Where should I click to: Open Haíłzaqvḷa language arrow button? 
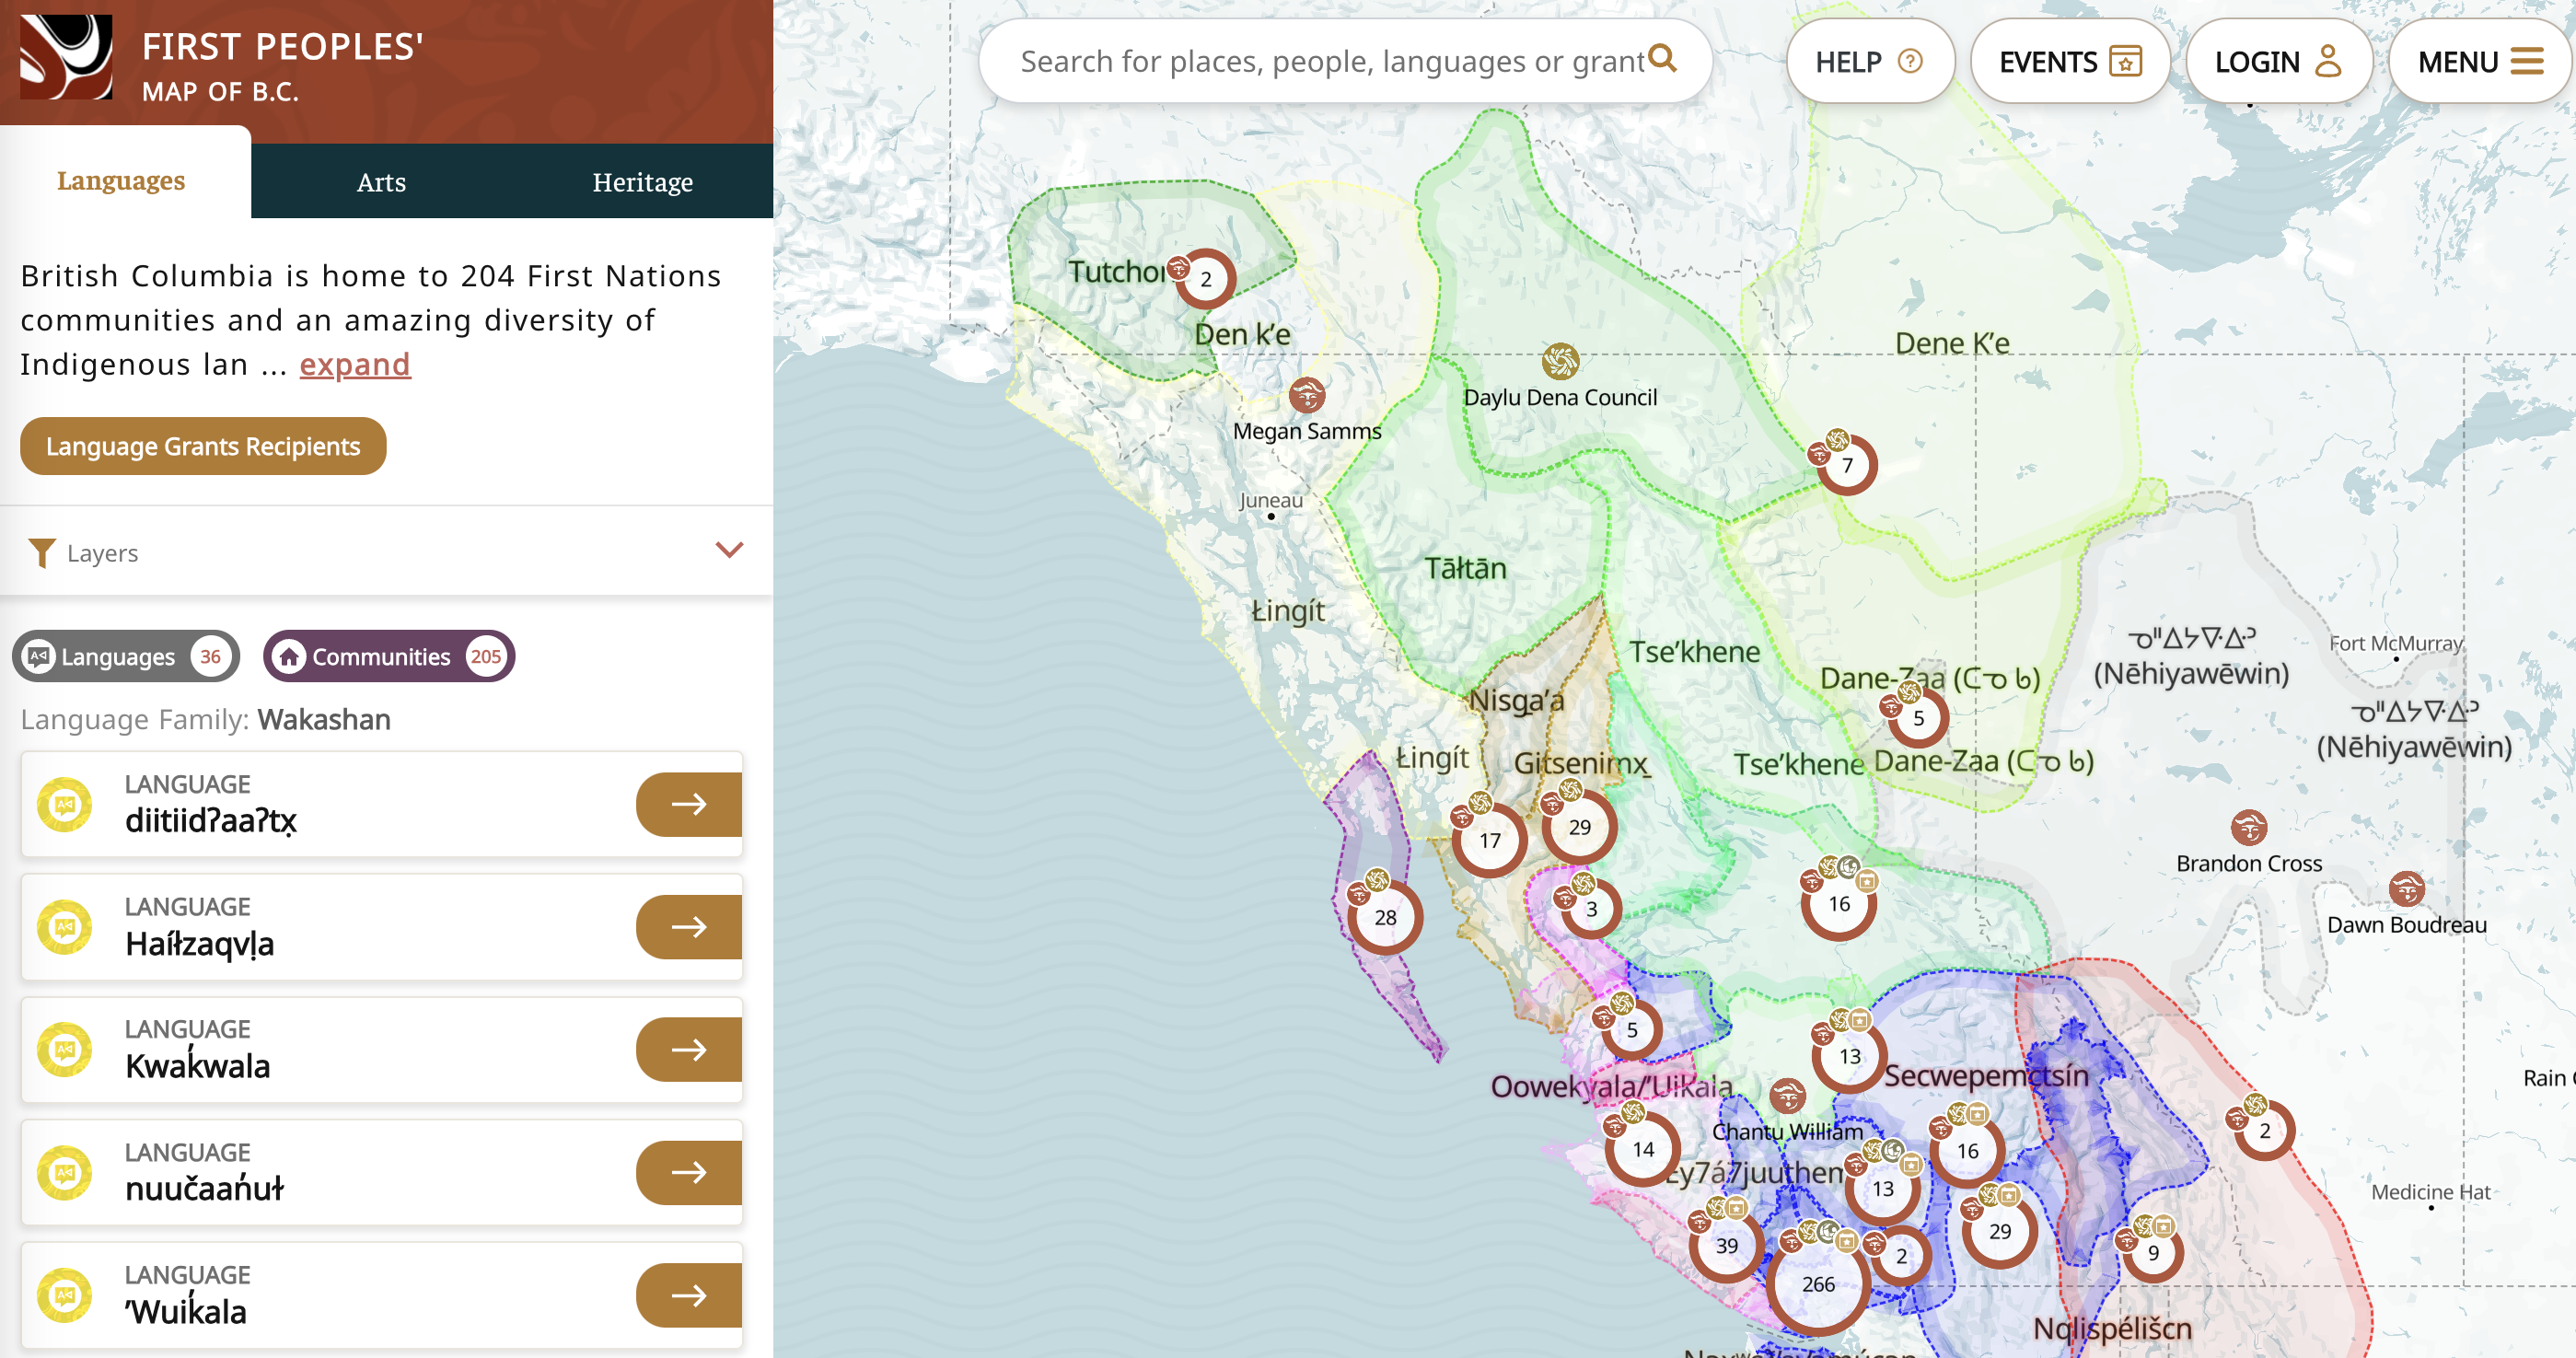689,927
